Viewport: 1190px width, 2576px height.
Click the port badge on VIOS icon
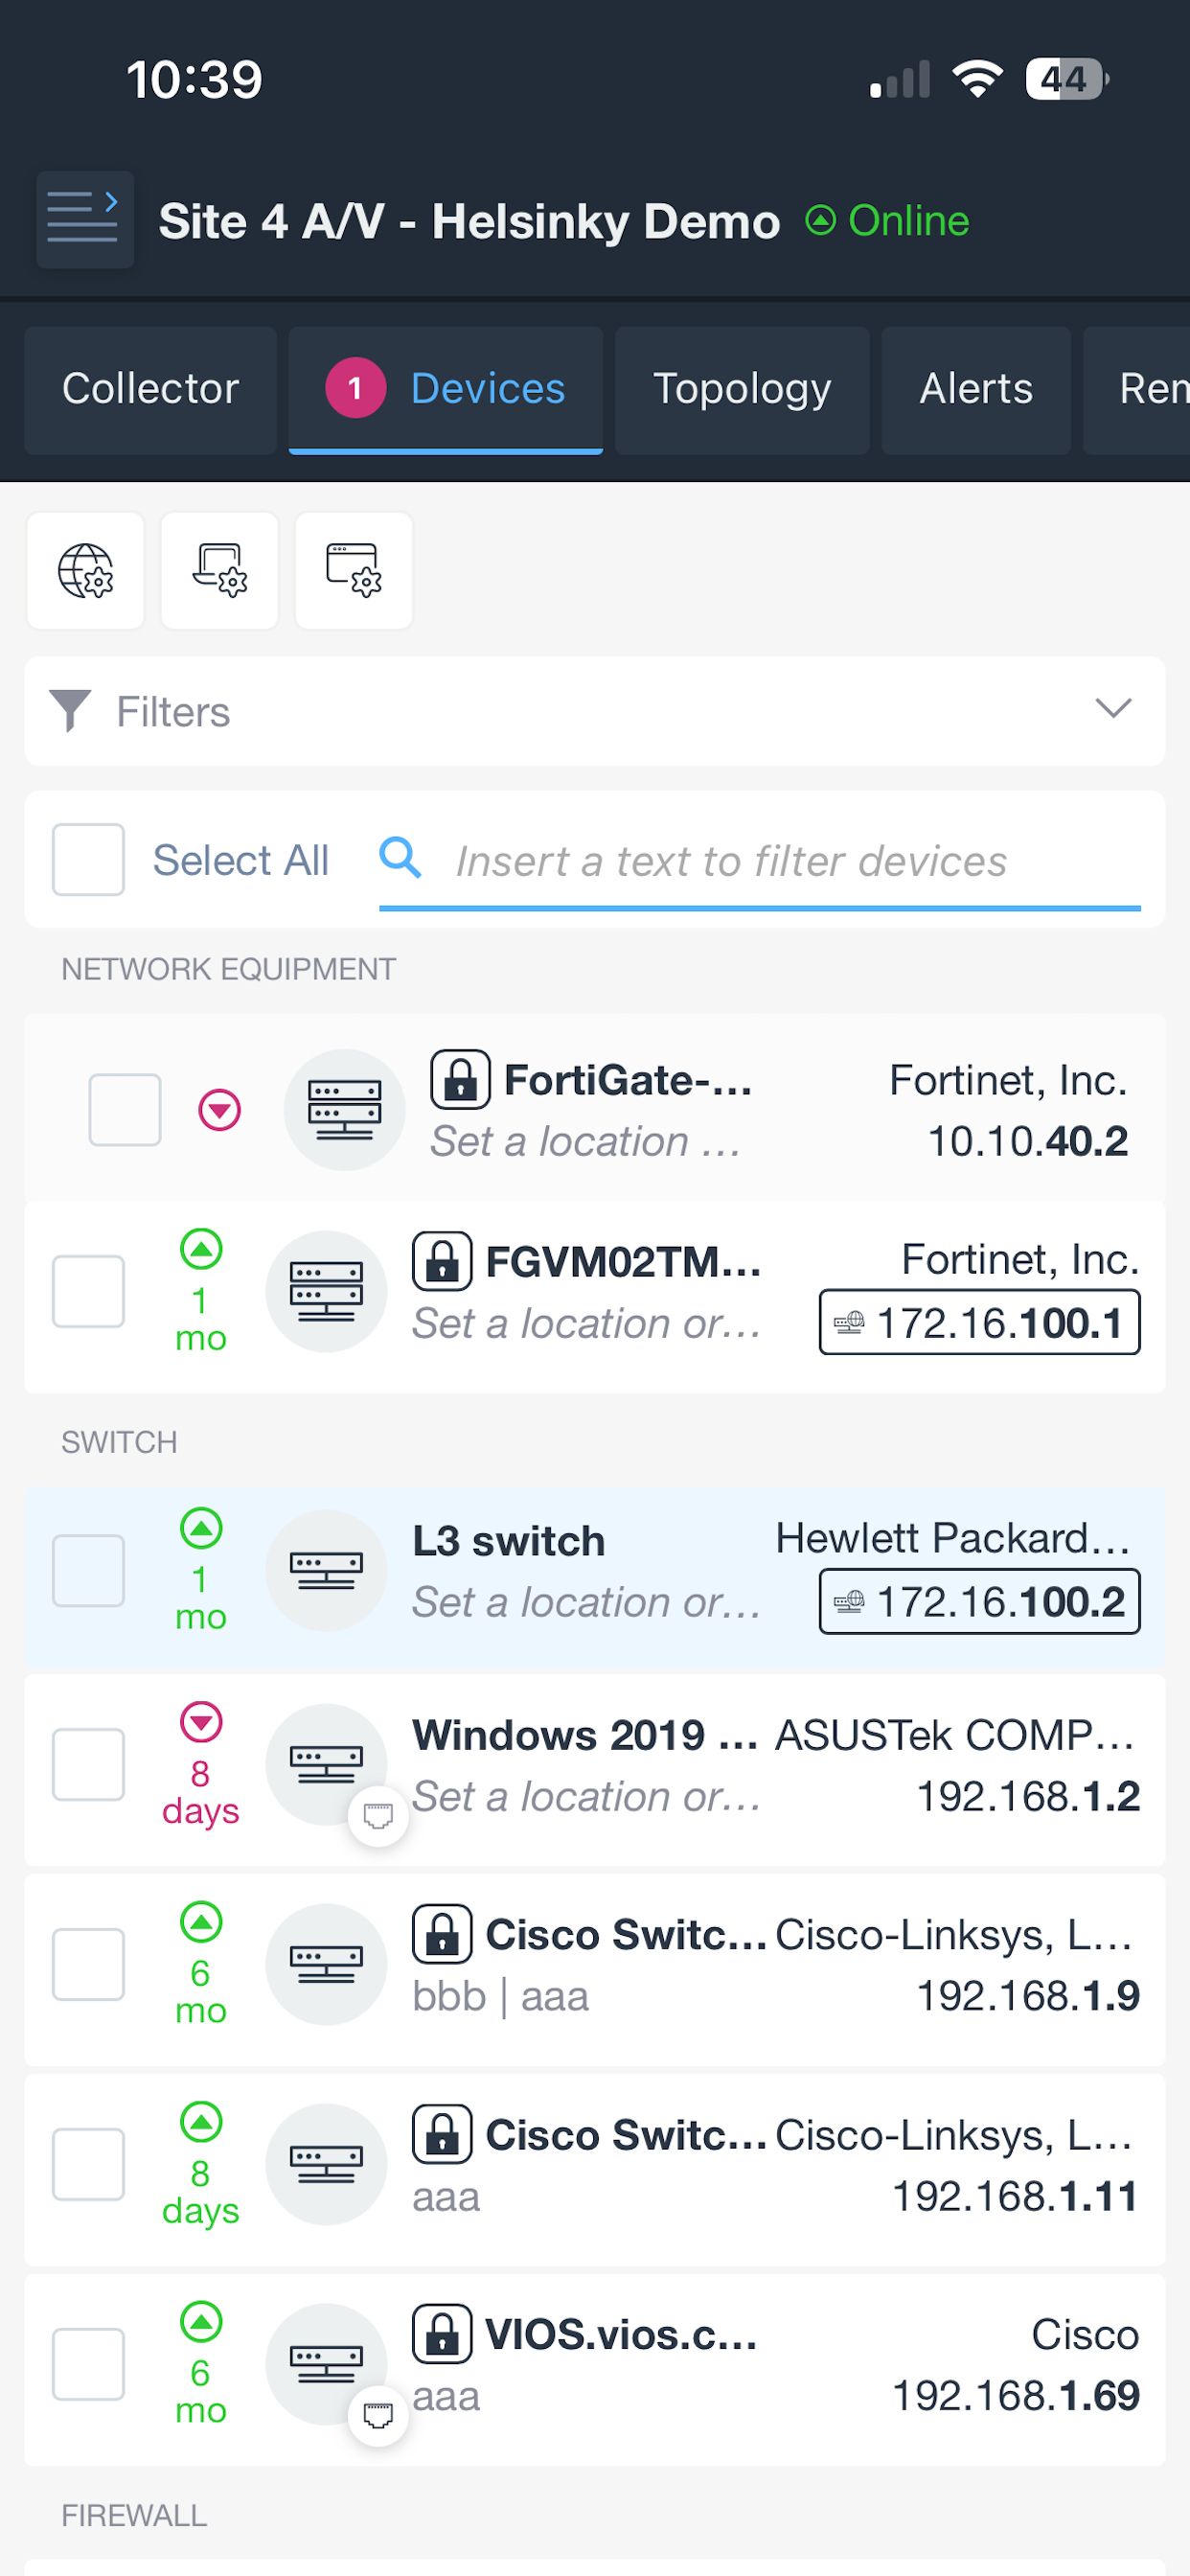(x=378, y=2416)
